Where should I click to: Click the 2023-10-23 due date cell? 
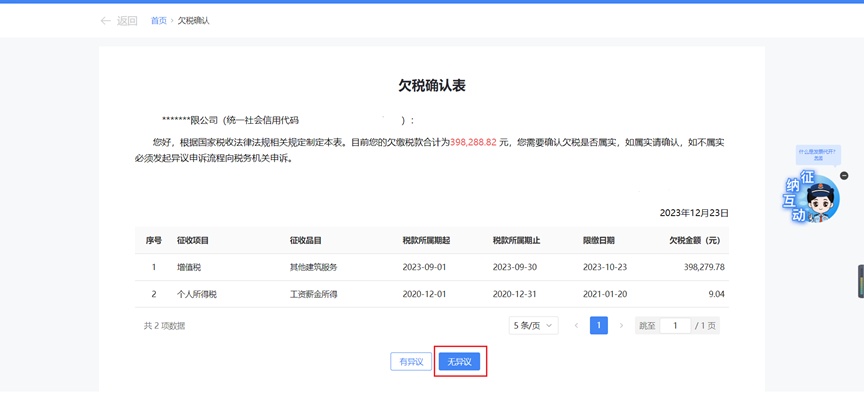pos(605,267)
